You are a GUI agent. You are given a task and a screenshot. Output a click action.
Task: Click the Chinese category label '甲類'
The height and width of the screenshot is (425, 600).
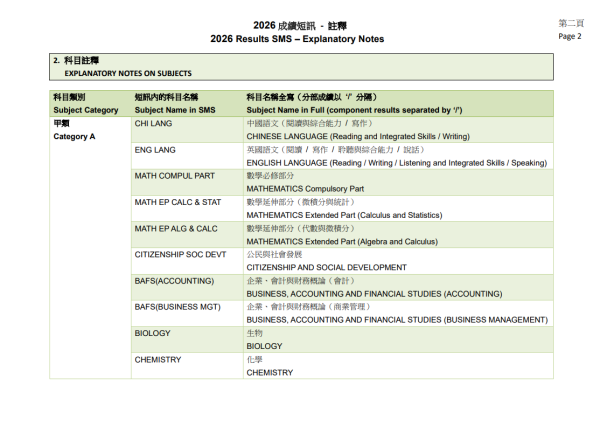tap(61, 124)
